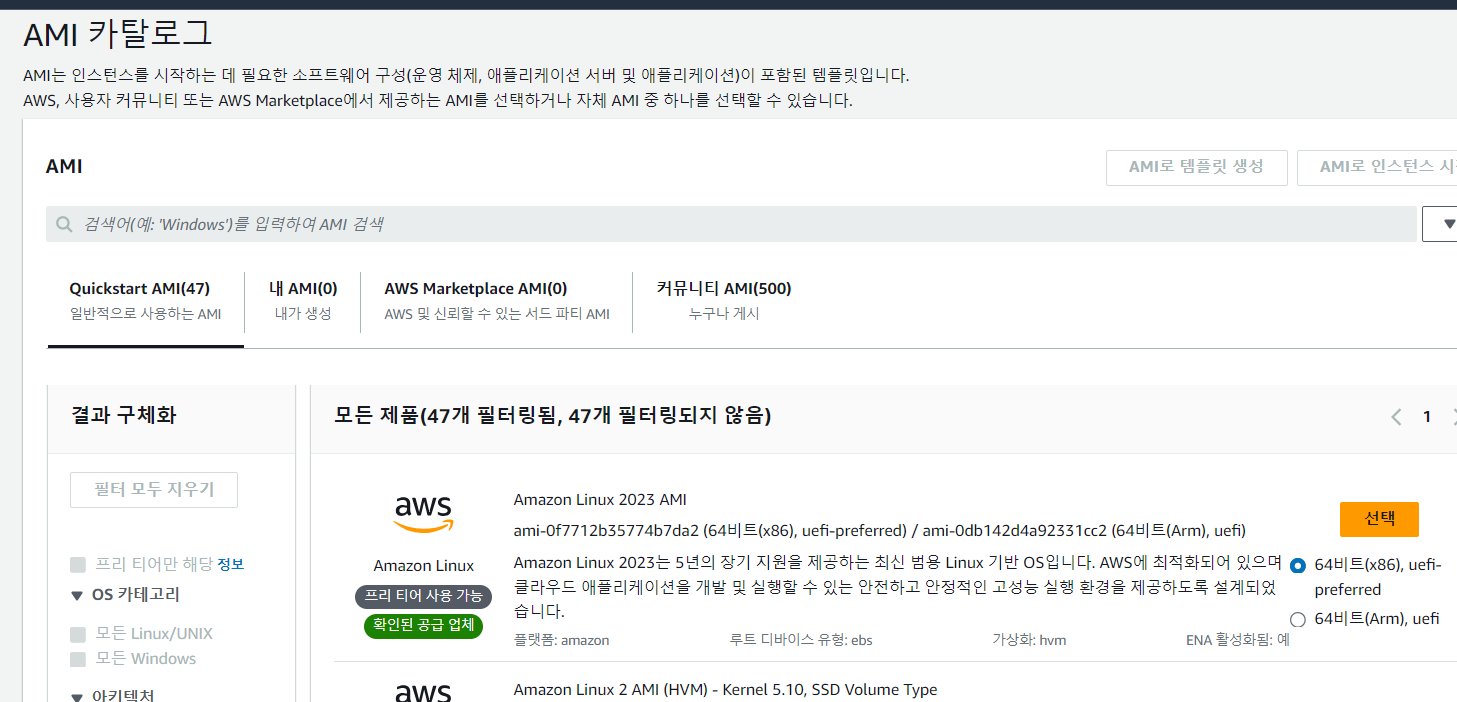This screenshot has width=1457, height=702.
Task: Open dropdown next to the search bar
Action: pyautogui.click(x=1440, y=224)
